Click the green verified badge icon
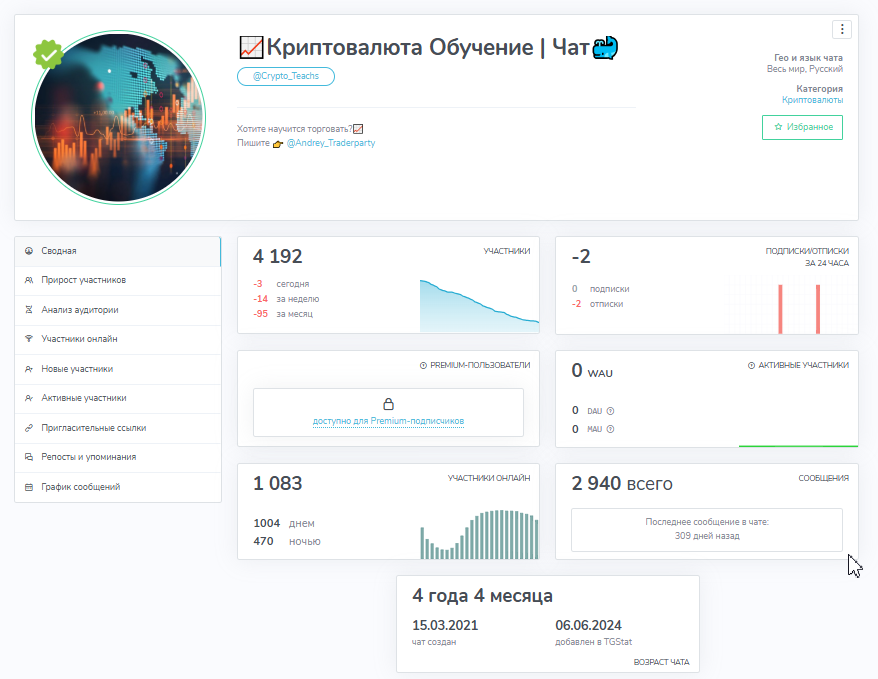 point(48,55)
